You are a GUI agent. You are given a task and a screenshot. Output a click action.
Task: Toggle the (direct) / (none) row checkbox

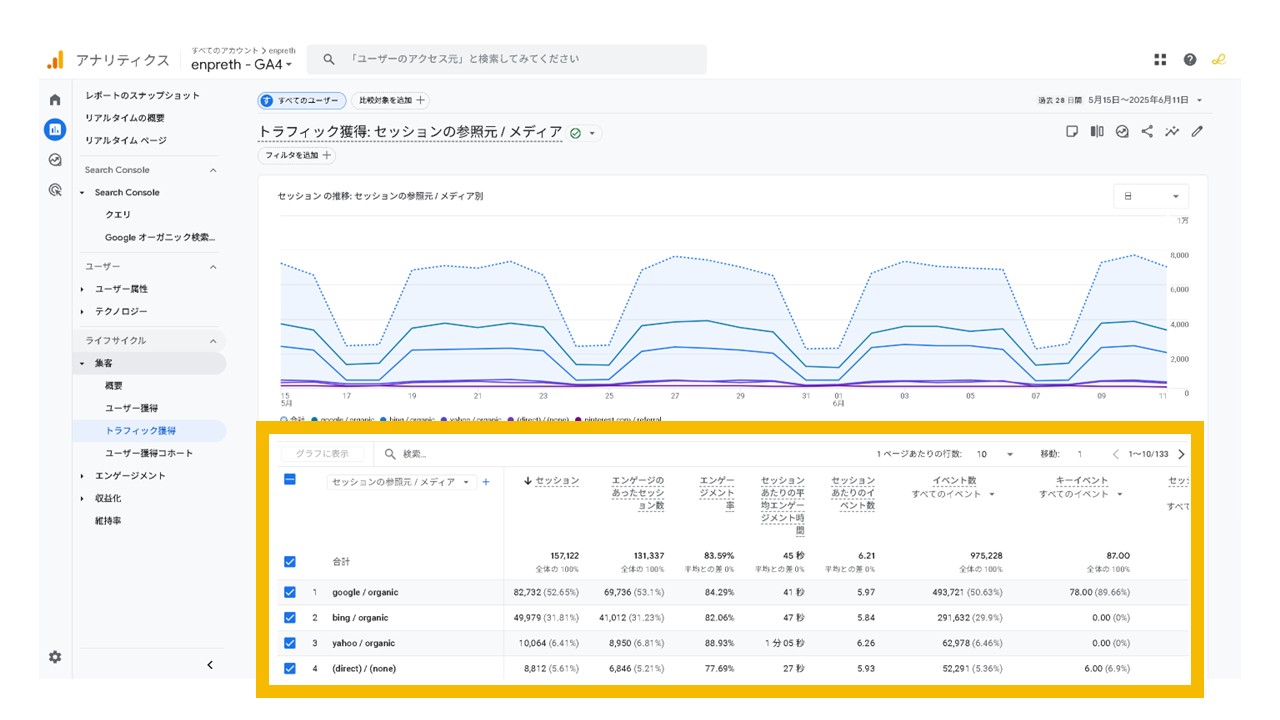[290, 669]
